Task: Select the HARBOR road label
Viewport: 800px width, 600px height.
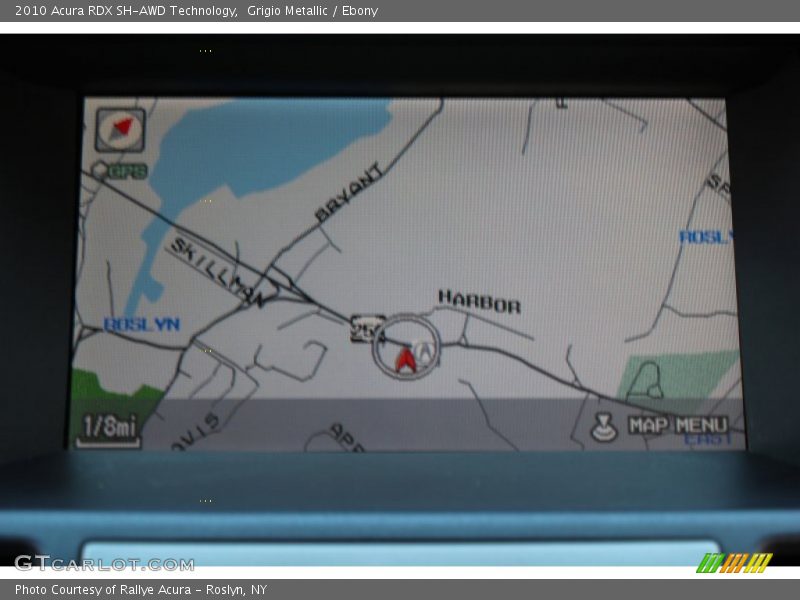Action: click(x=479, y=301)
